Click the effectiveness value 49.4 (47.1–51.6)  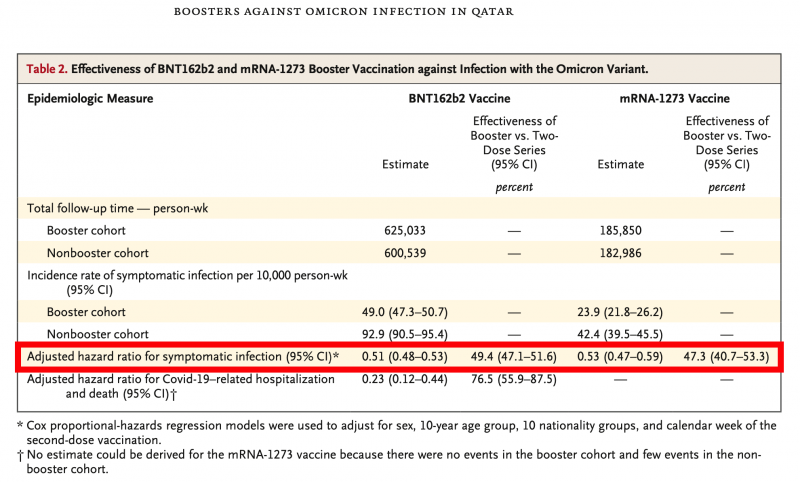click(512, 356)
